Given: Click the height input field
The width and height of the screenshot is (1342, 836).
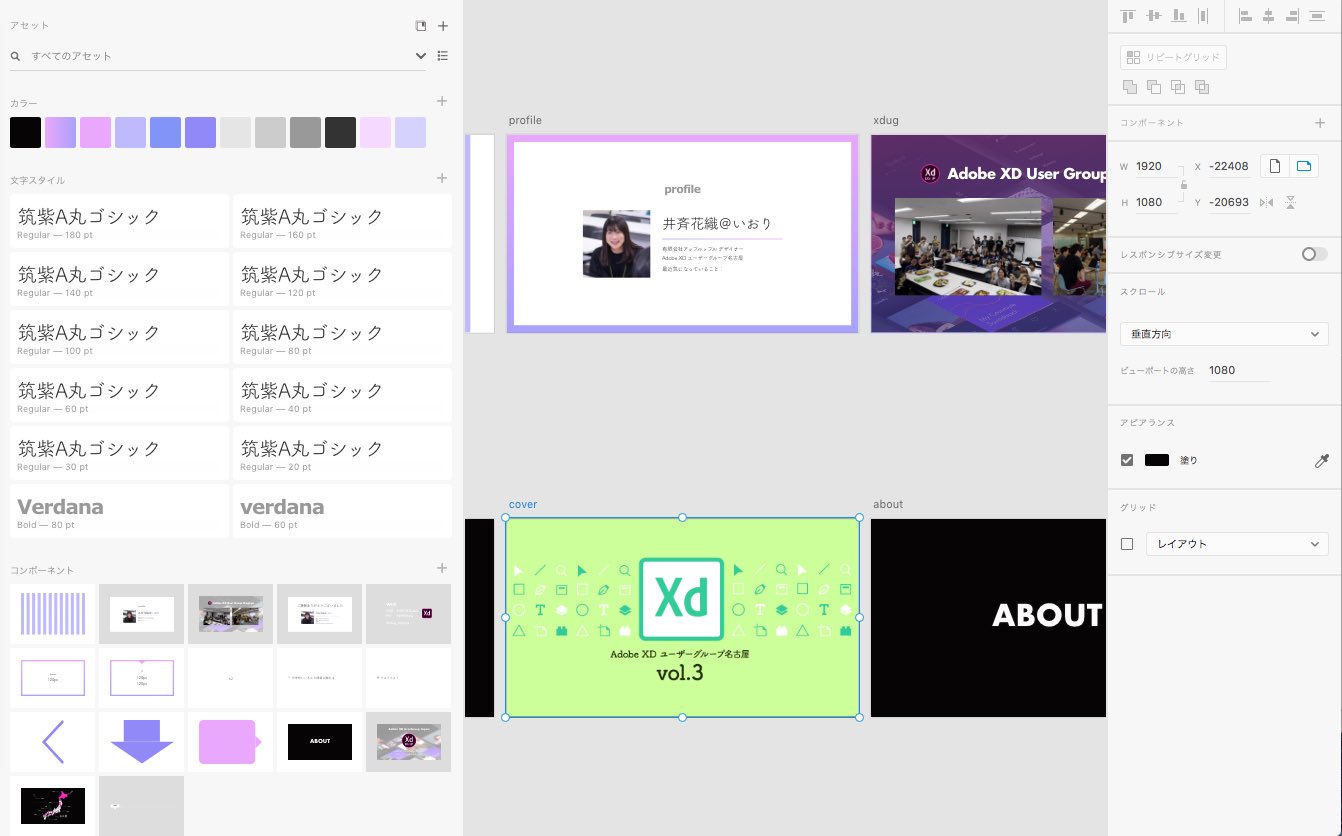Looking at the screenshot, I should point(1156,202).
